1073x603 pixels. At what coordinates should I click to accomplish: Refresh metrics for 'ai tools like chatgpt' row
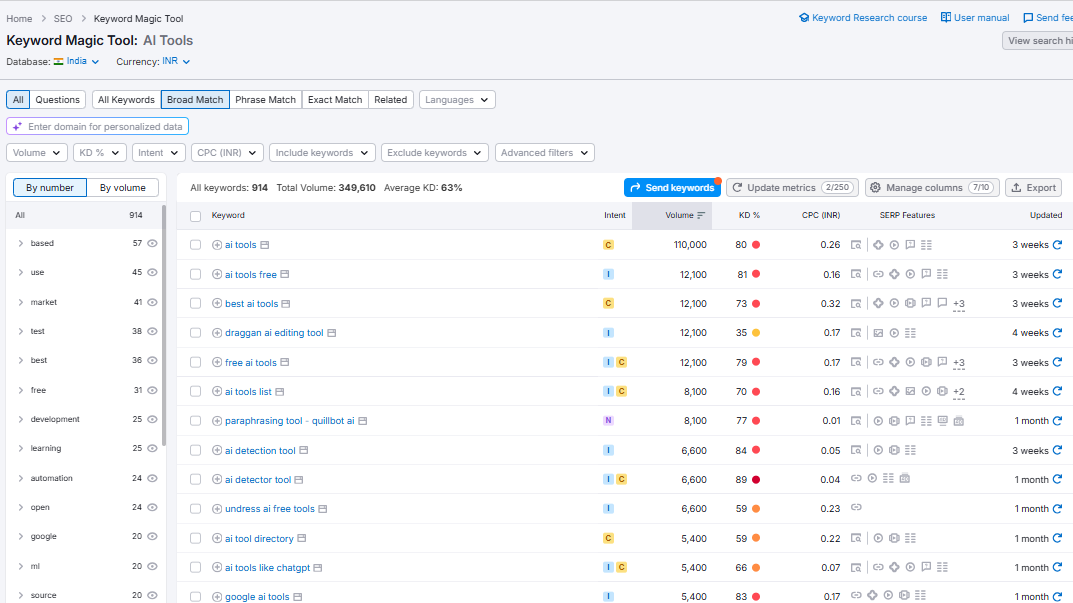pos(1057,567)
